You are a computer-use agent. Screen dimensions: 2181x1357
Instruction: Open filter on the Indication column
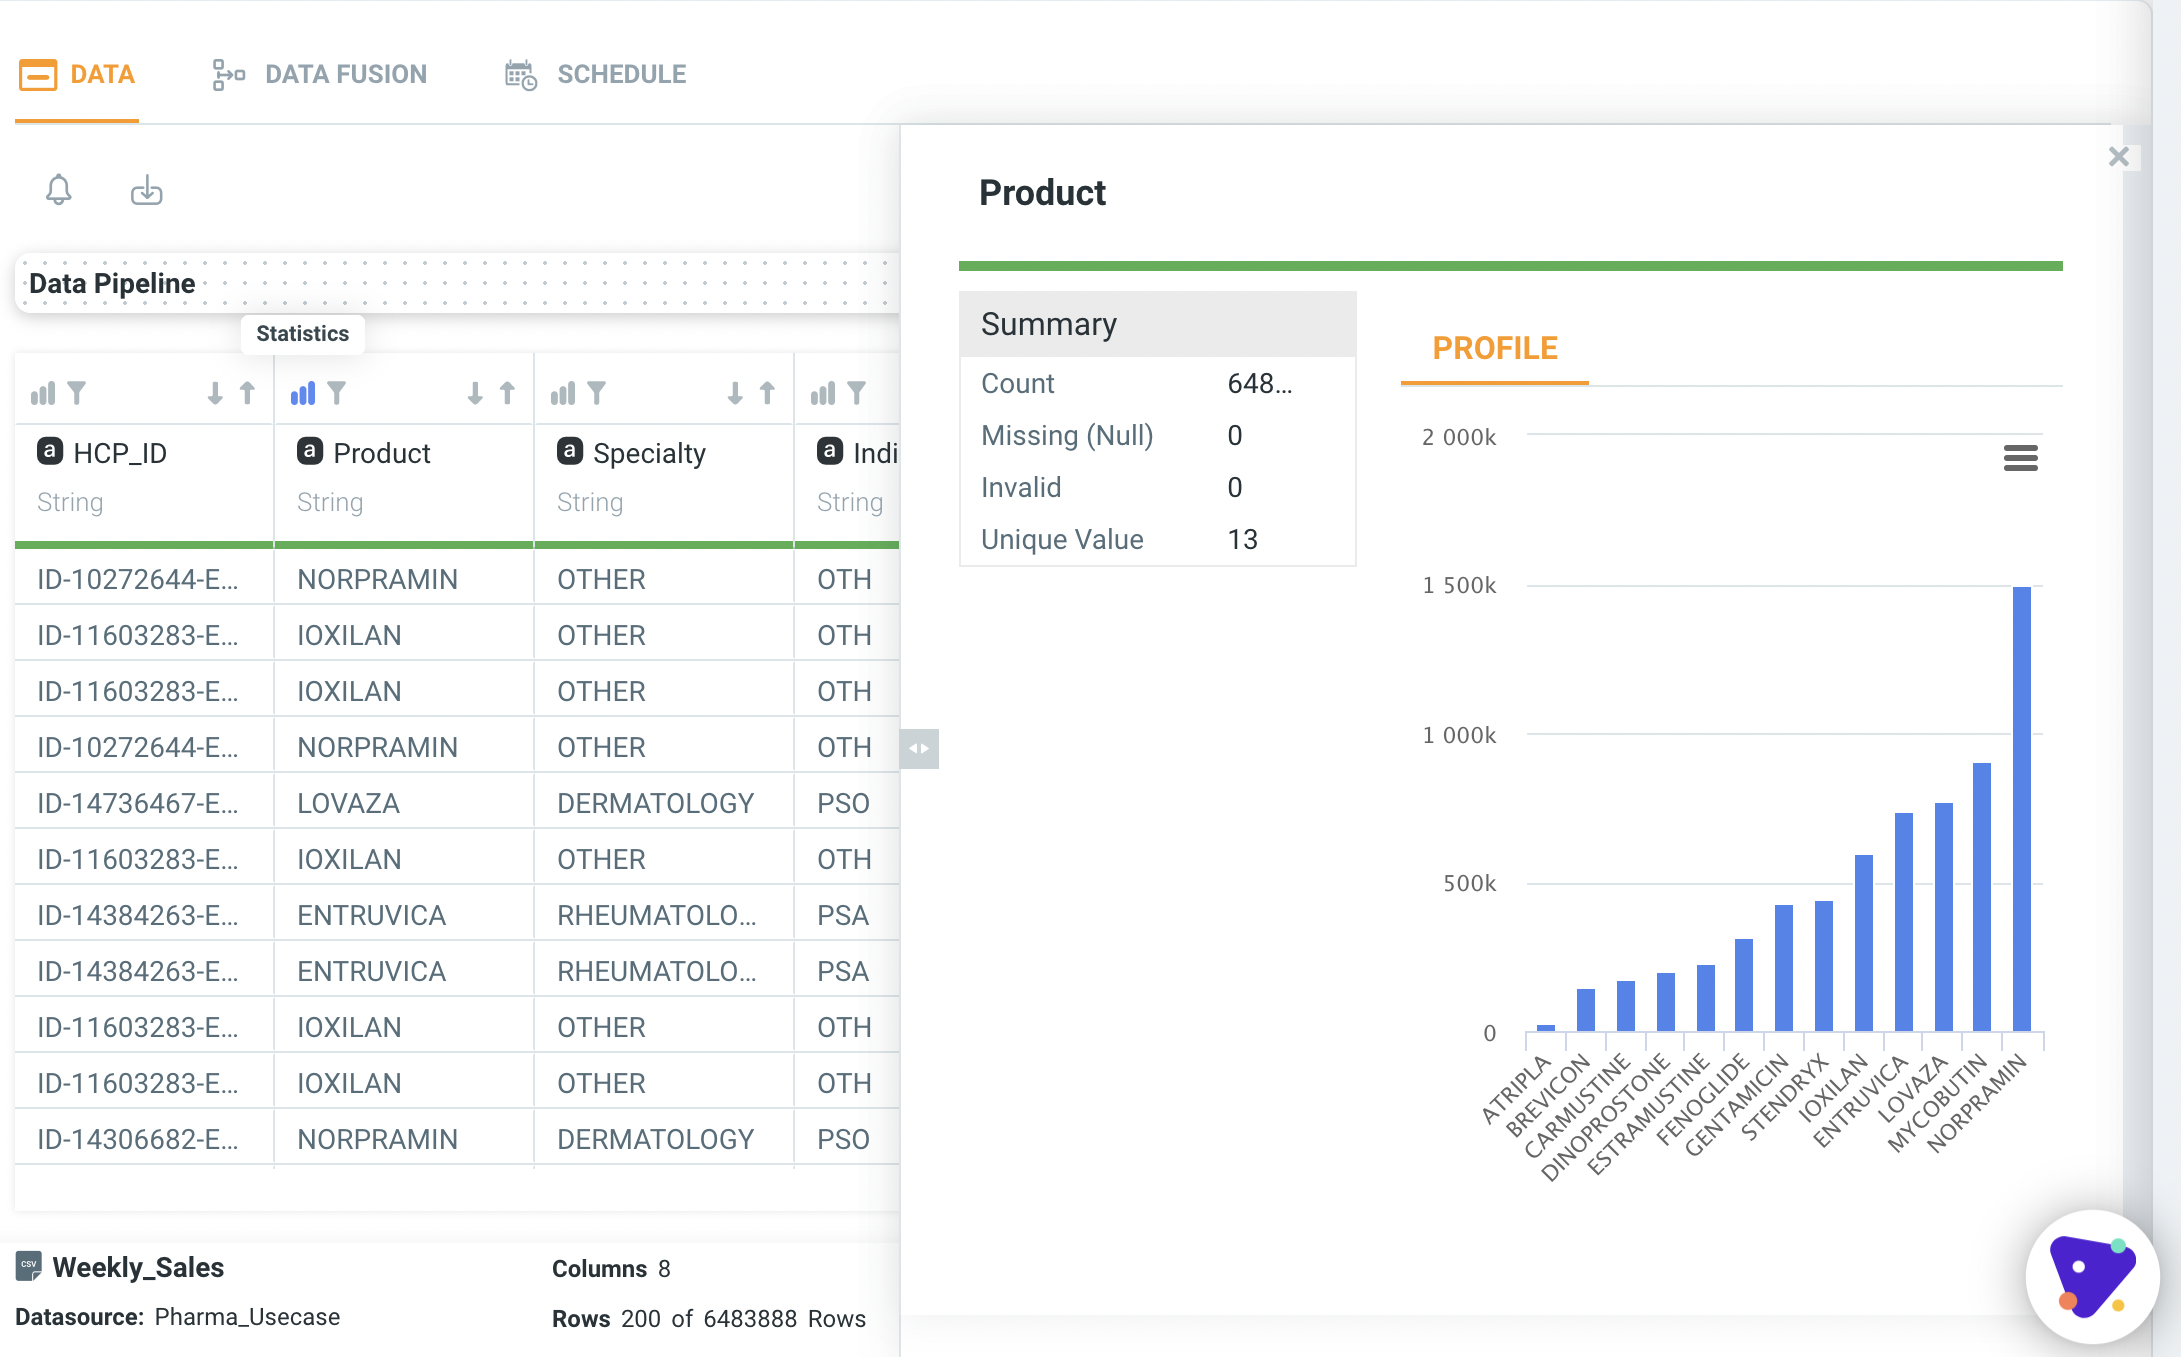pyautogui.click(x=857, y=393)
